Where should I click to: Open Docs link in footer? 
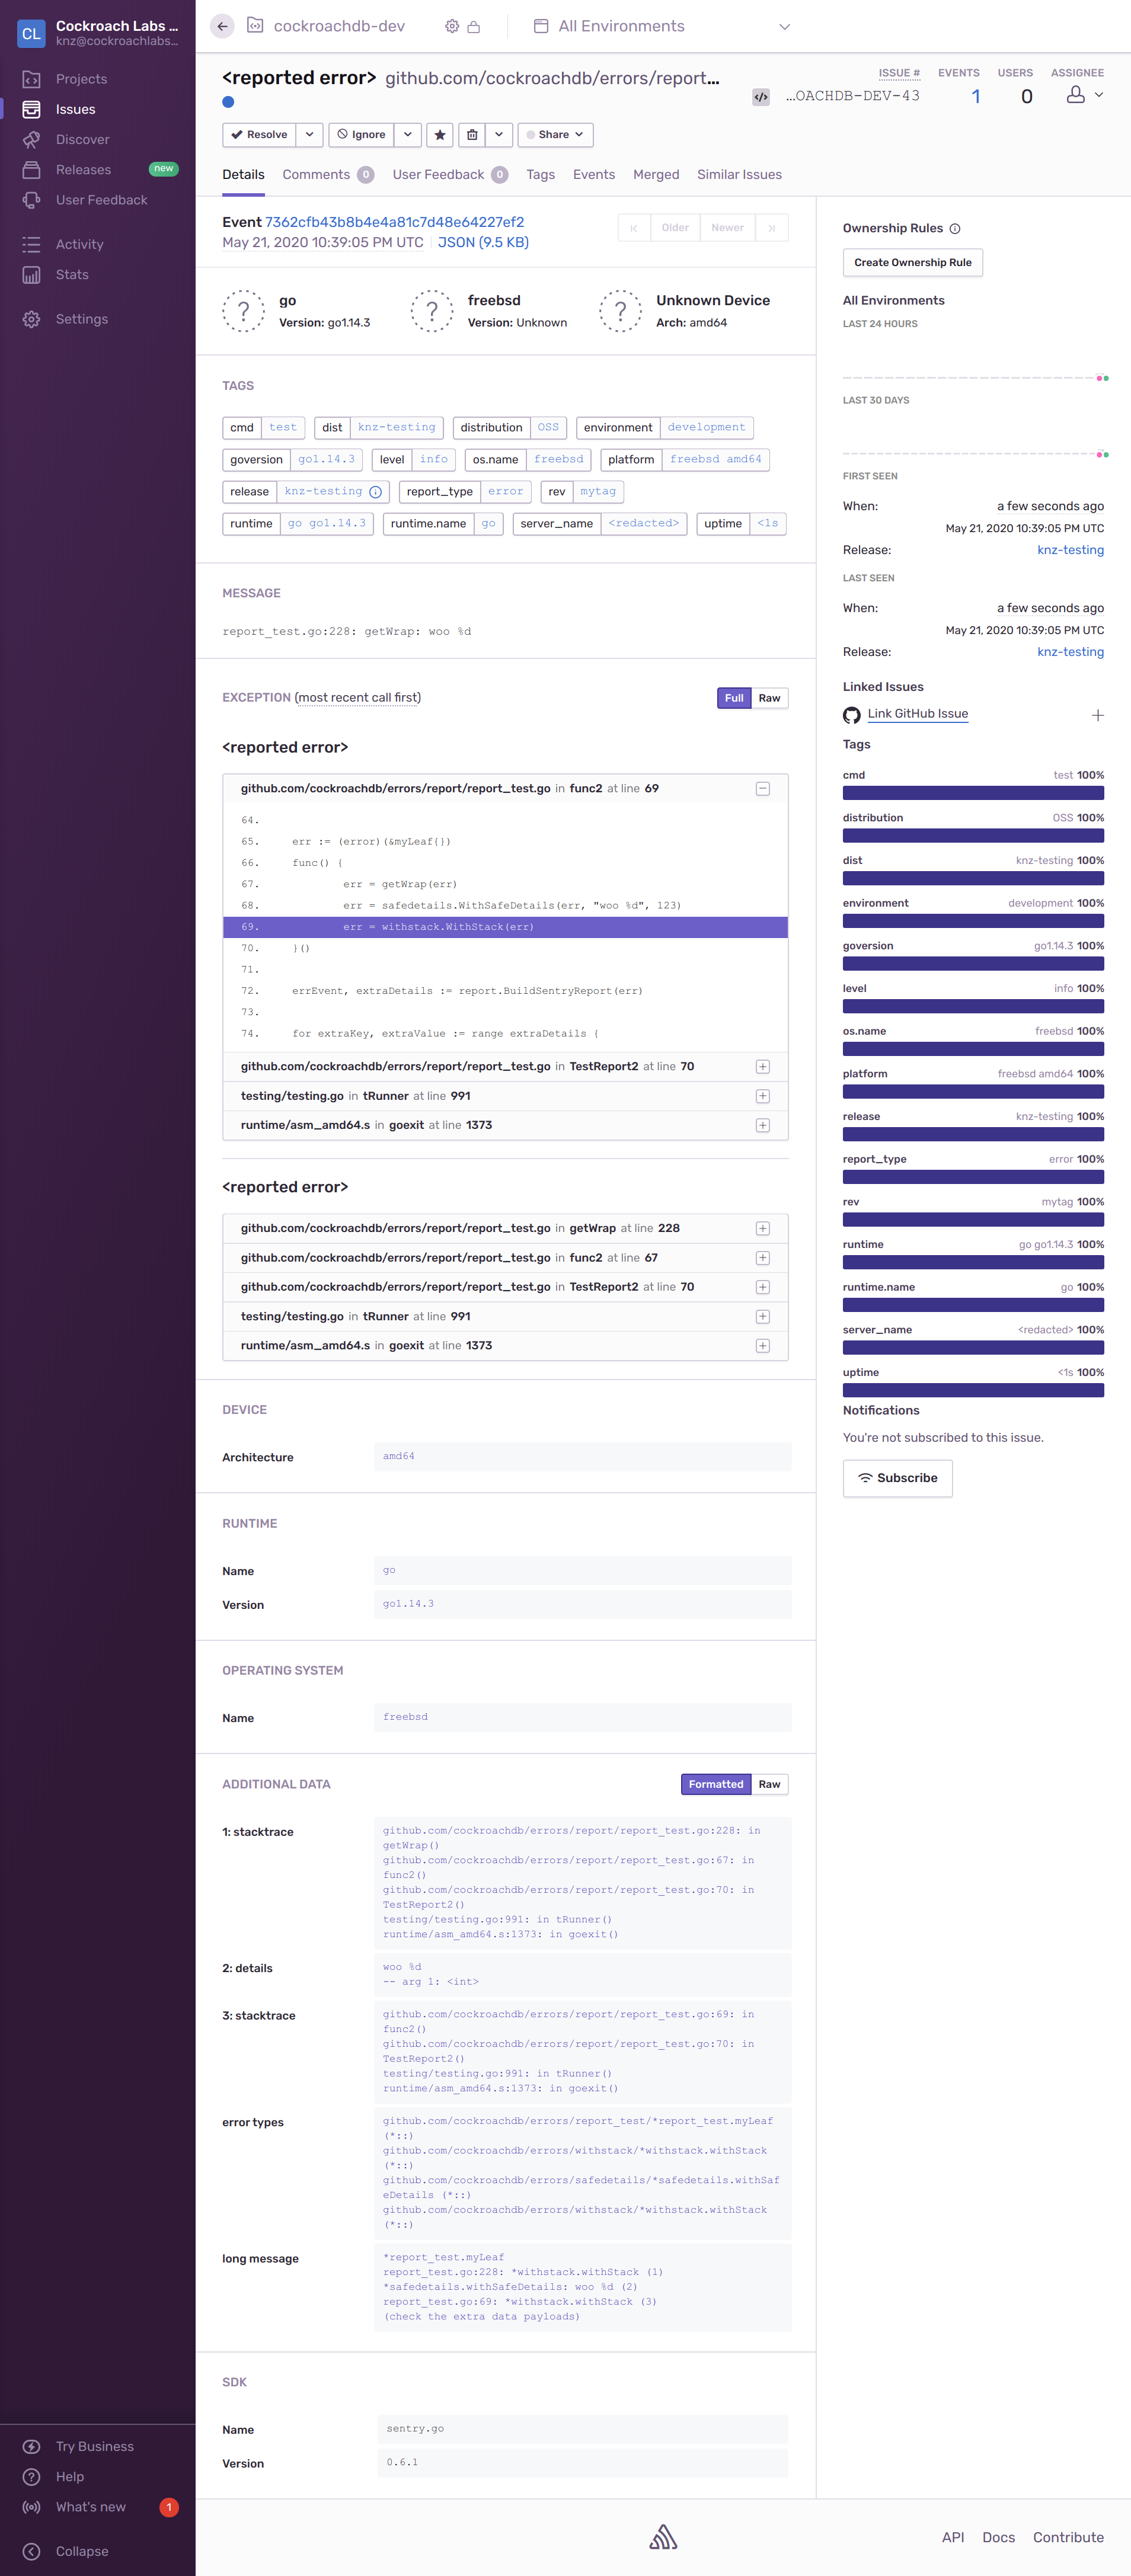click(x=998, y=2537)
